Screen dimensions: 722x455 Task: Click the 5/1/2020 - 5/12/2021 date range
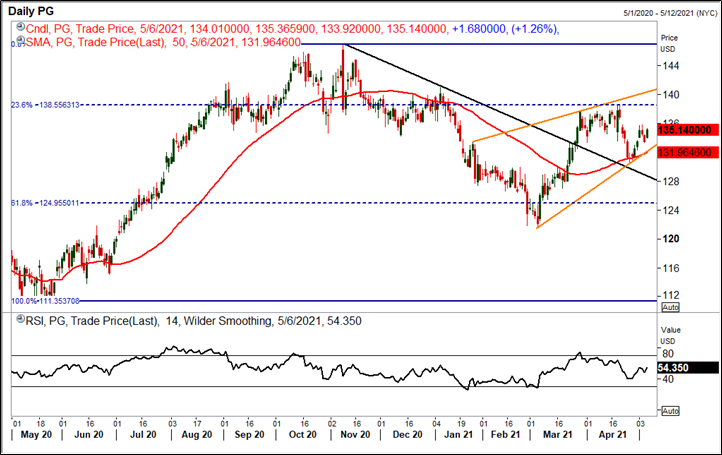click(x=670, y=13)
